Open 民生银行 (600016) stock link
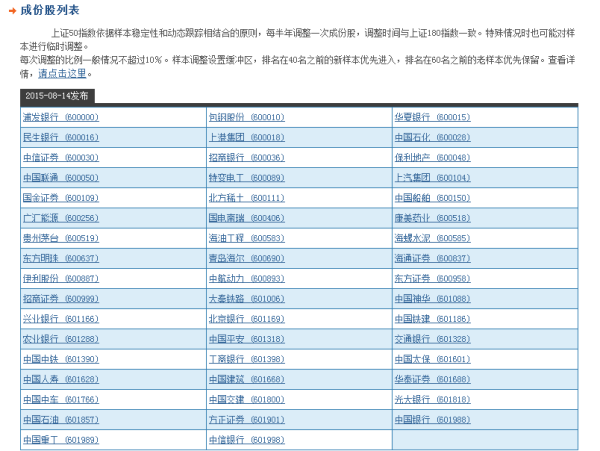The width and height of the screenshot is (600, 451). pyautogui.click(x=60, y=137)
